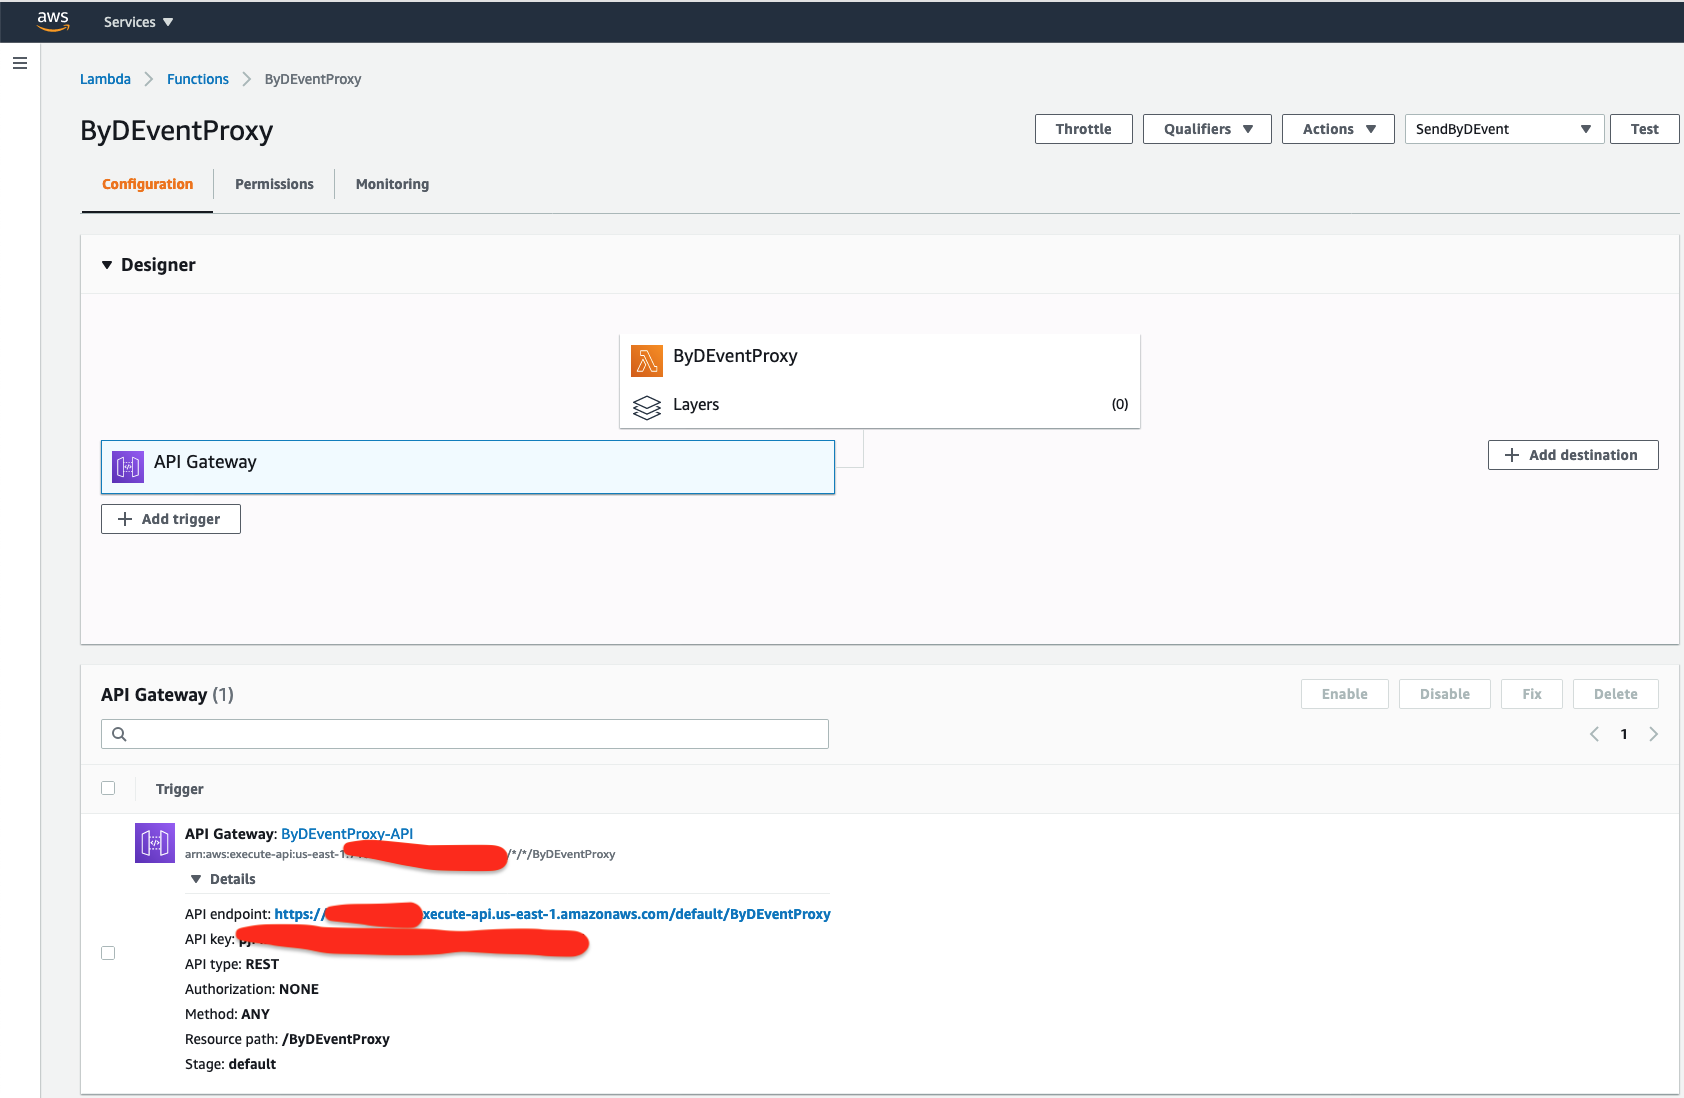Switch to the Configuration tab
Viewport: 1684px width, 1098px height.
click(x=147, y=184)
